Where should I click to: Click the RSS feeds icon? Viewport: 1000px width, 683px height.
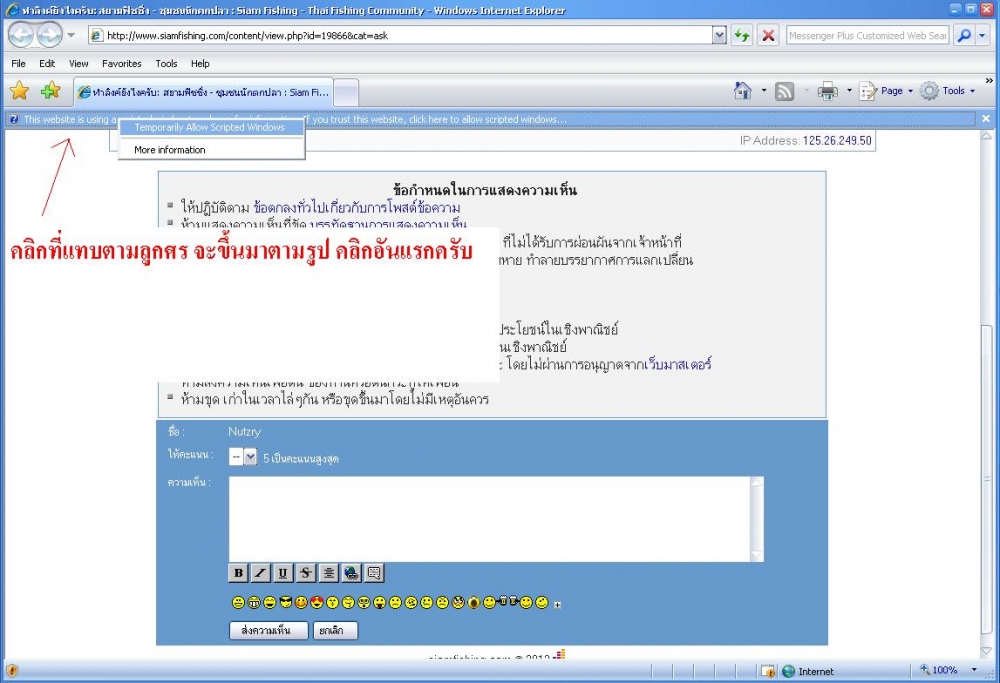pyautogui.click(x=784, y=92)
